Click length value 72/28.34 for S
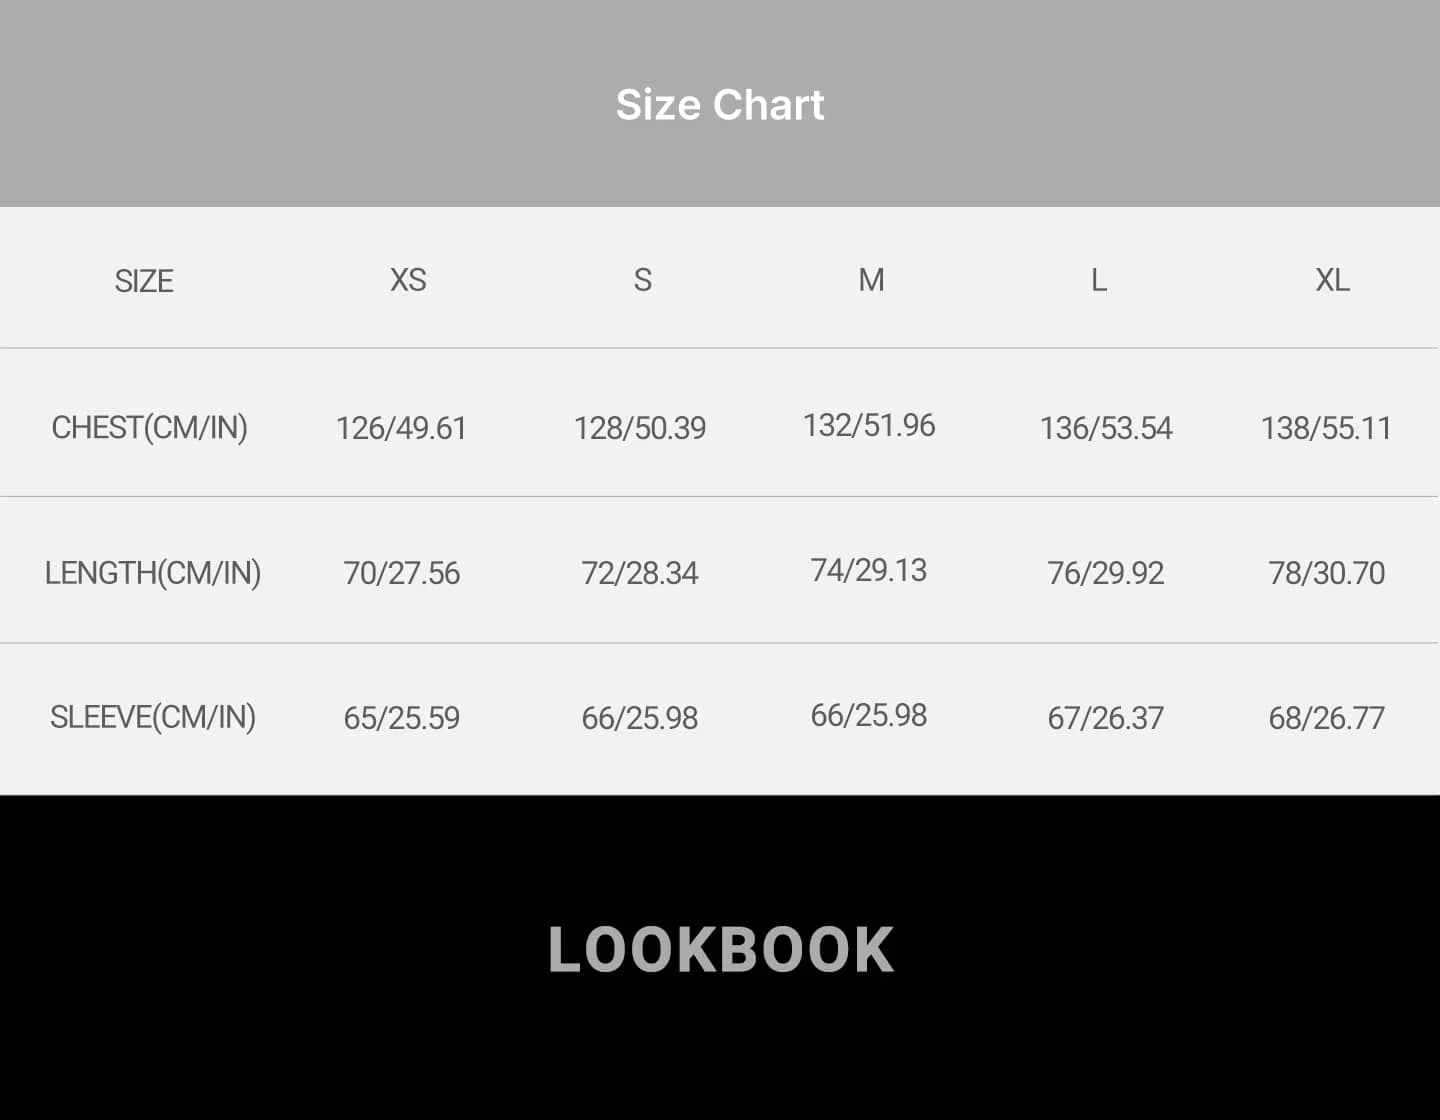Screen dimensions: 1440x1120 pyautogui.click(x=640, y=573)
